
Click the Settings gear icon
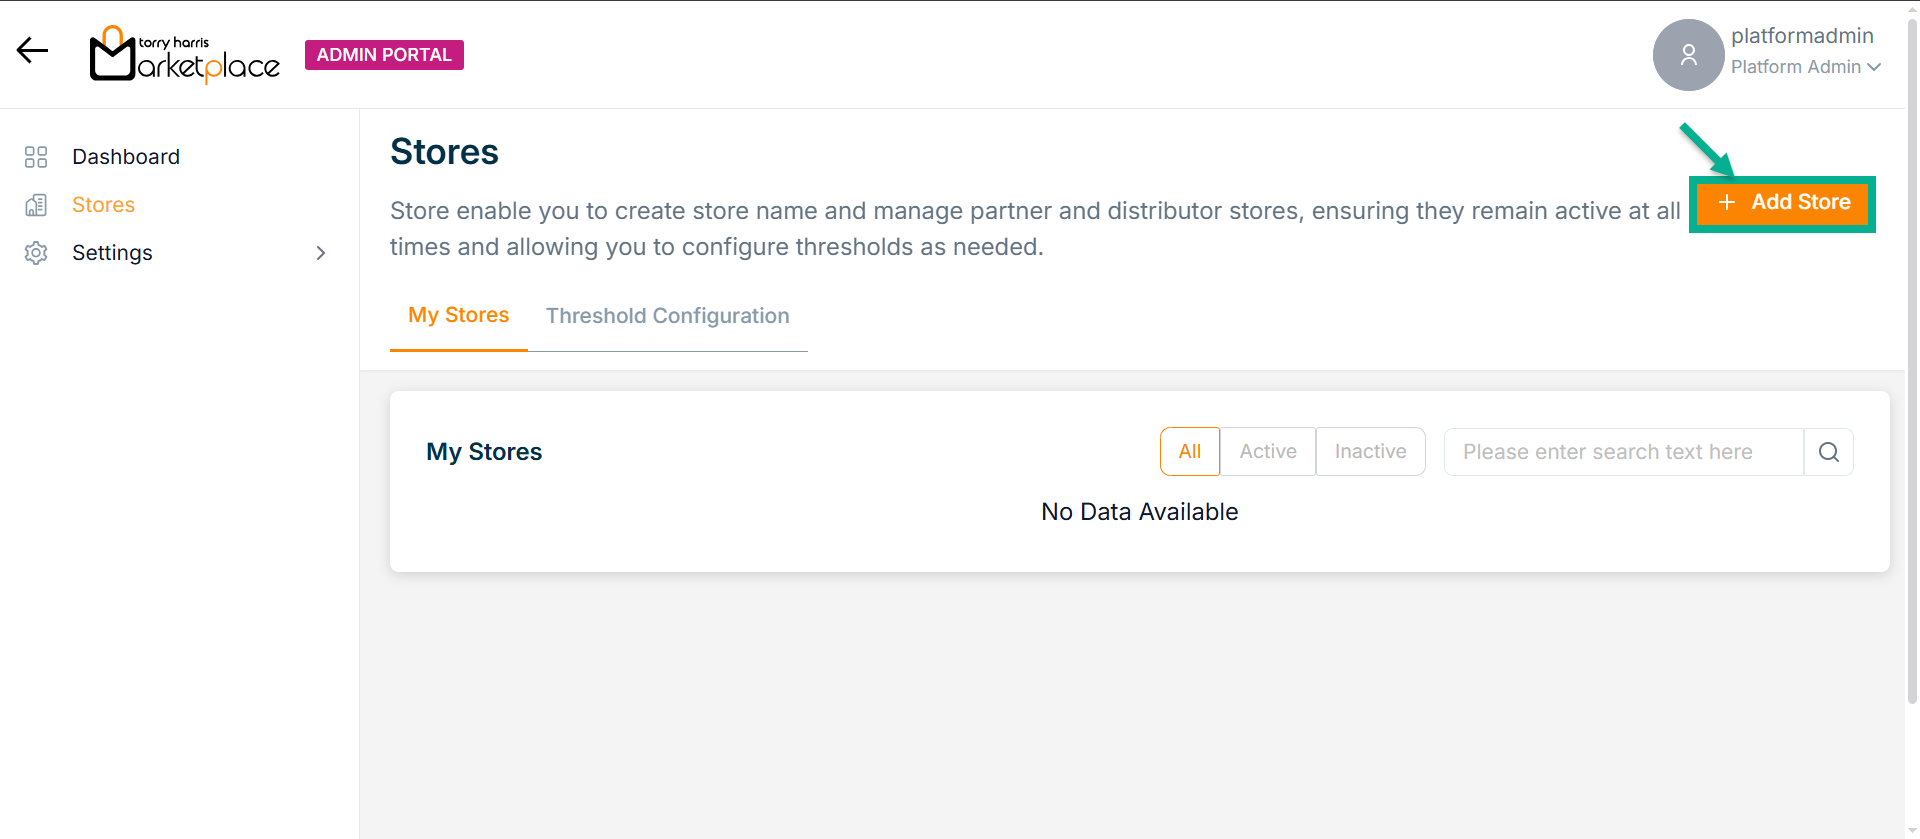[x=36, y=253]
